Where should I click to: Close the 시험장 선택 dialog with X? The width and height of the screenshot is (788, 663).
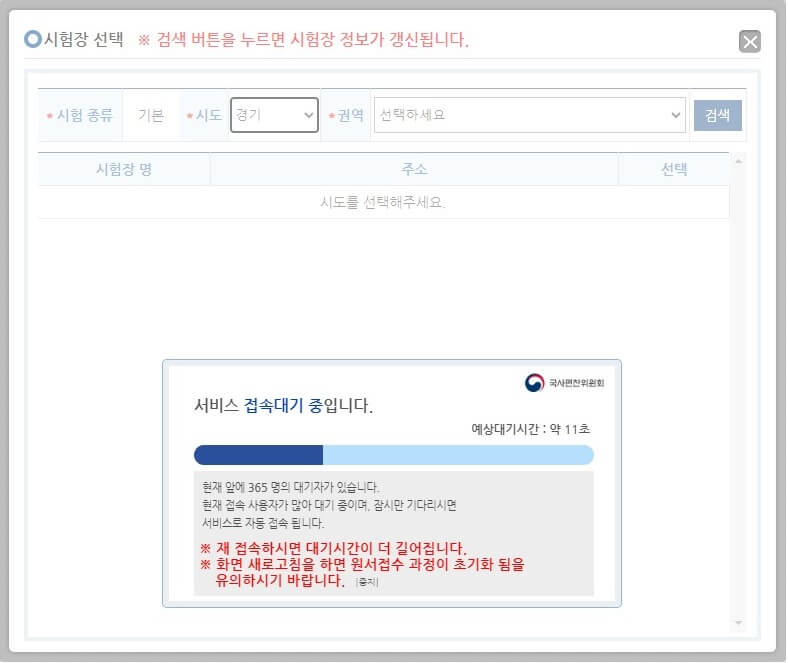click(749, 41)
